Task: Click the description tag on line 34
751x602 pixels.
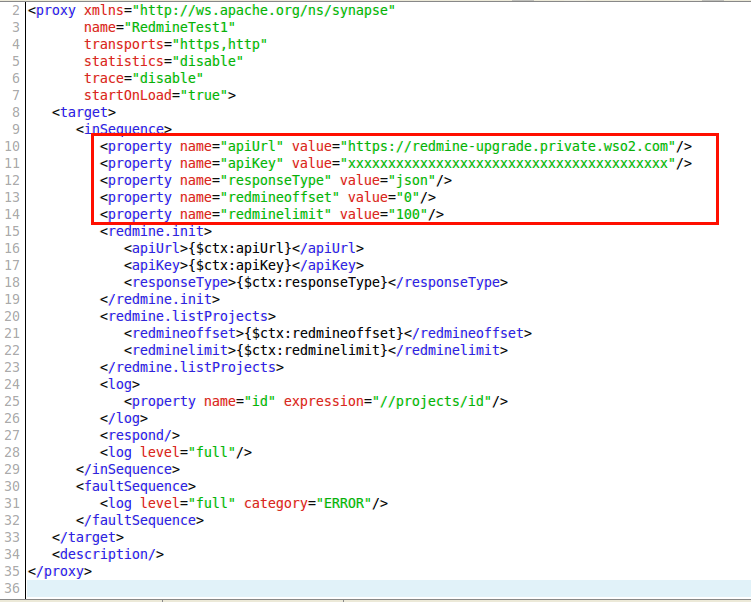Action: click(x=108, y=554)
